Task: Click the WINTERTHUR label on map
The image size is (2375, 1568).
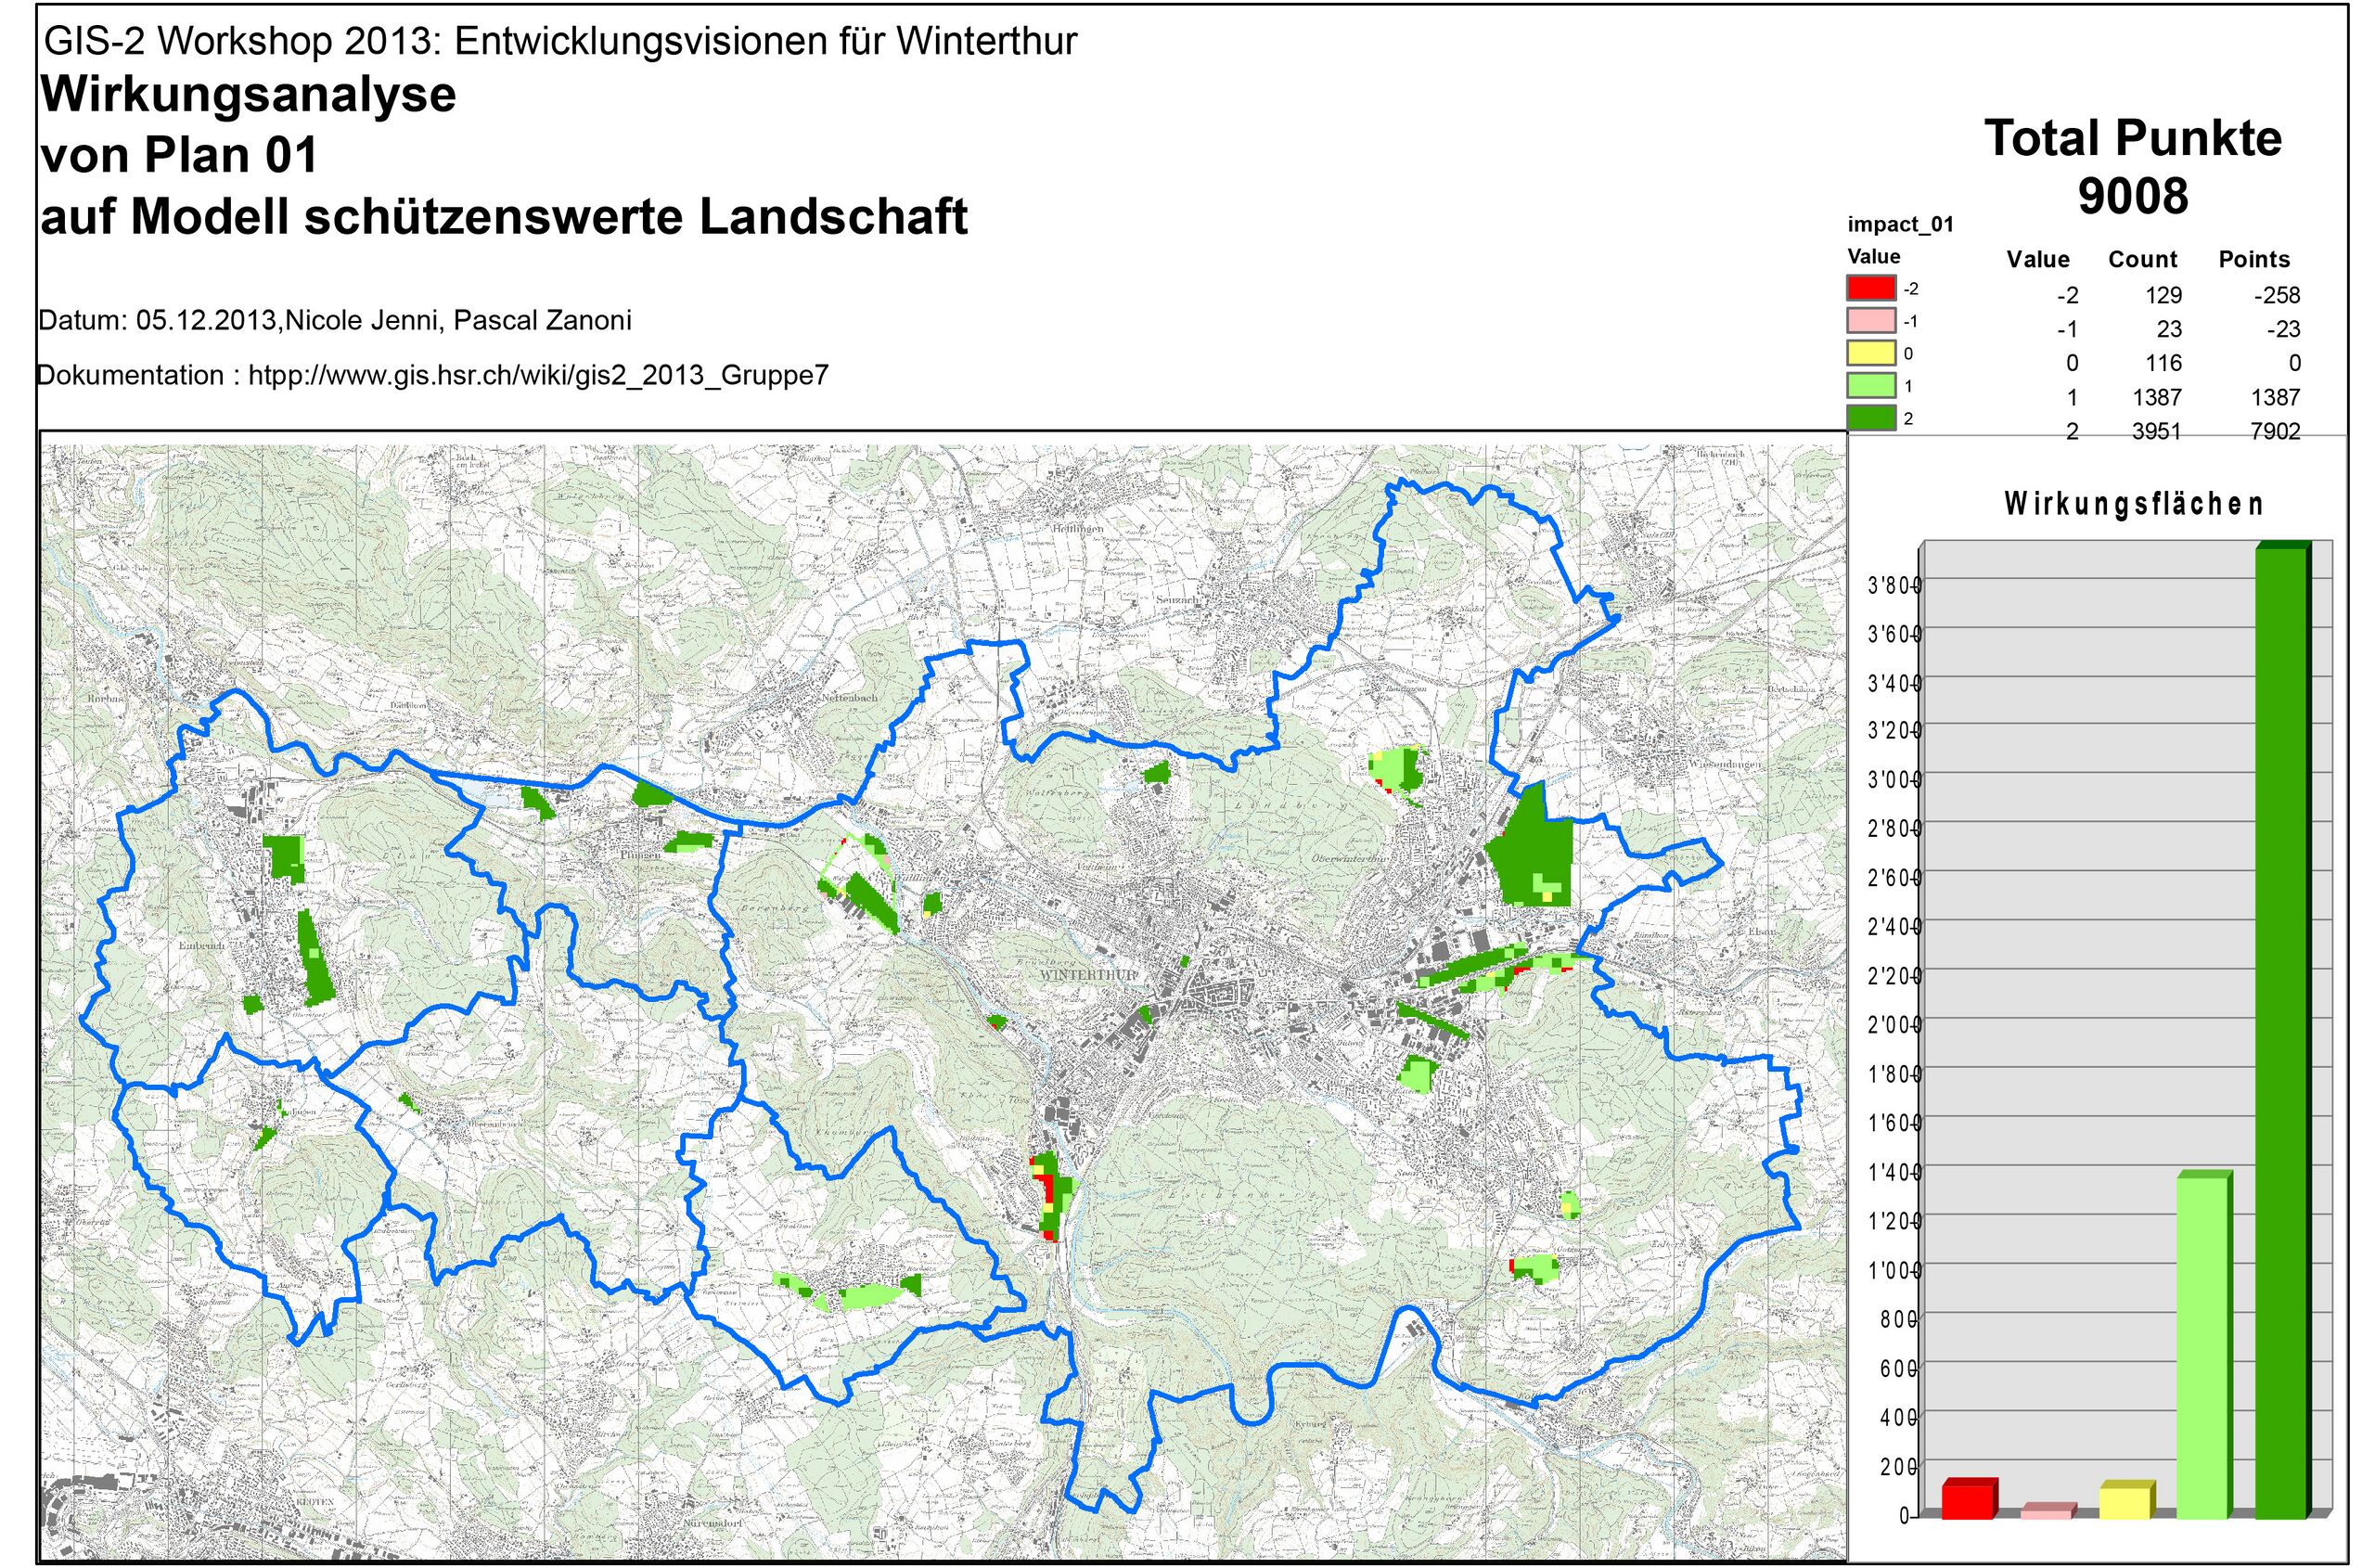Action: pos(1089,974)
